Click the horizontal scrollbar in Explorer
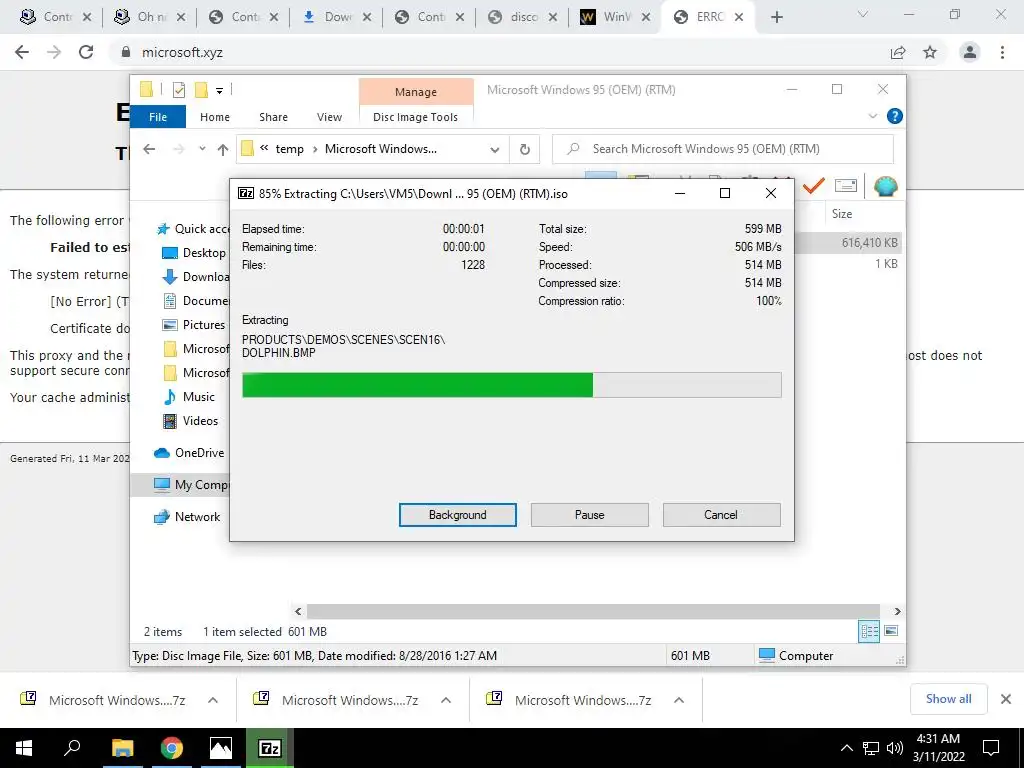 tap(594, 611)
